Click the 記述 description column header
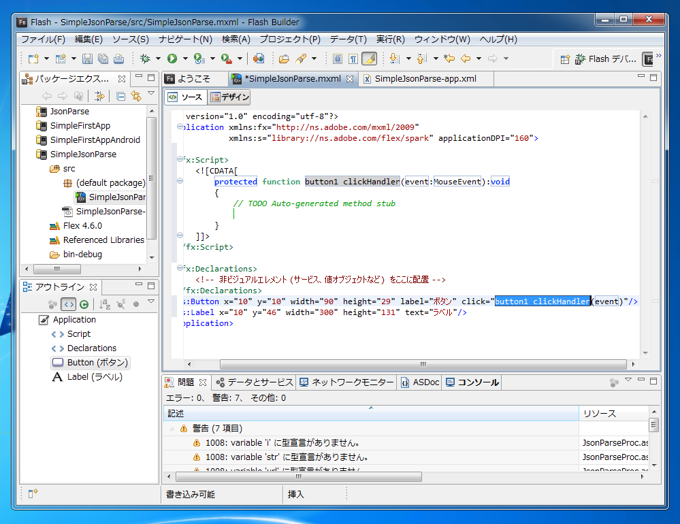 pyautogui.click(x=371, y=414)
